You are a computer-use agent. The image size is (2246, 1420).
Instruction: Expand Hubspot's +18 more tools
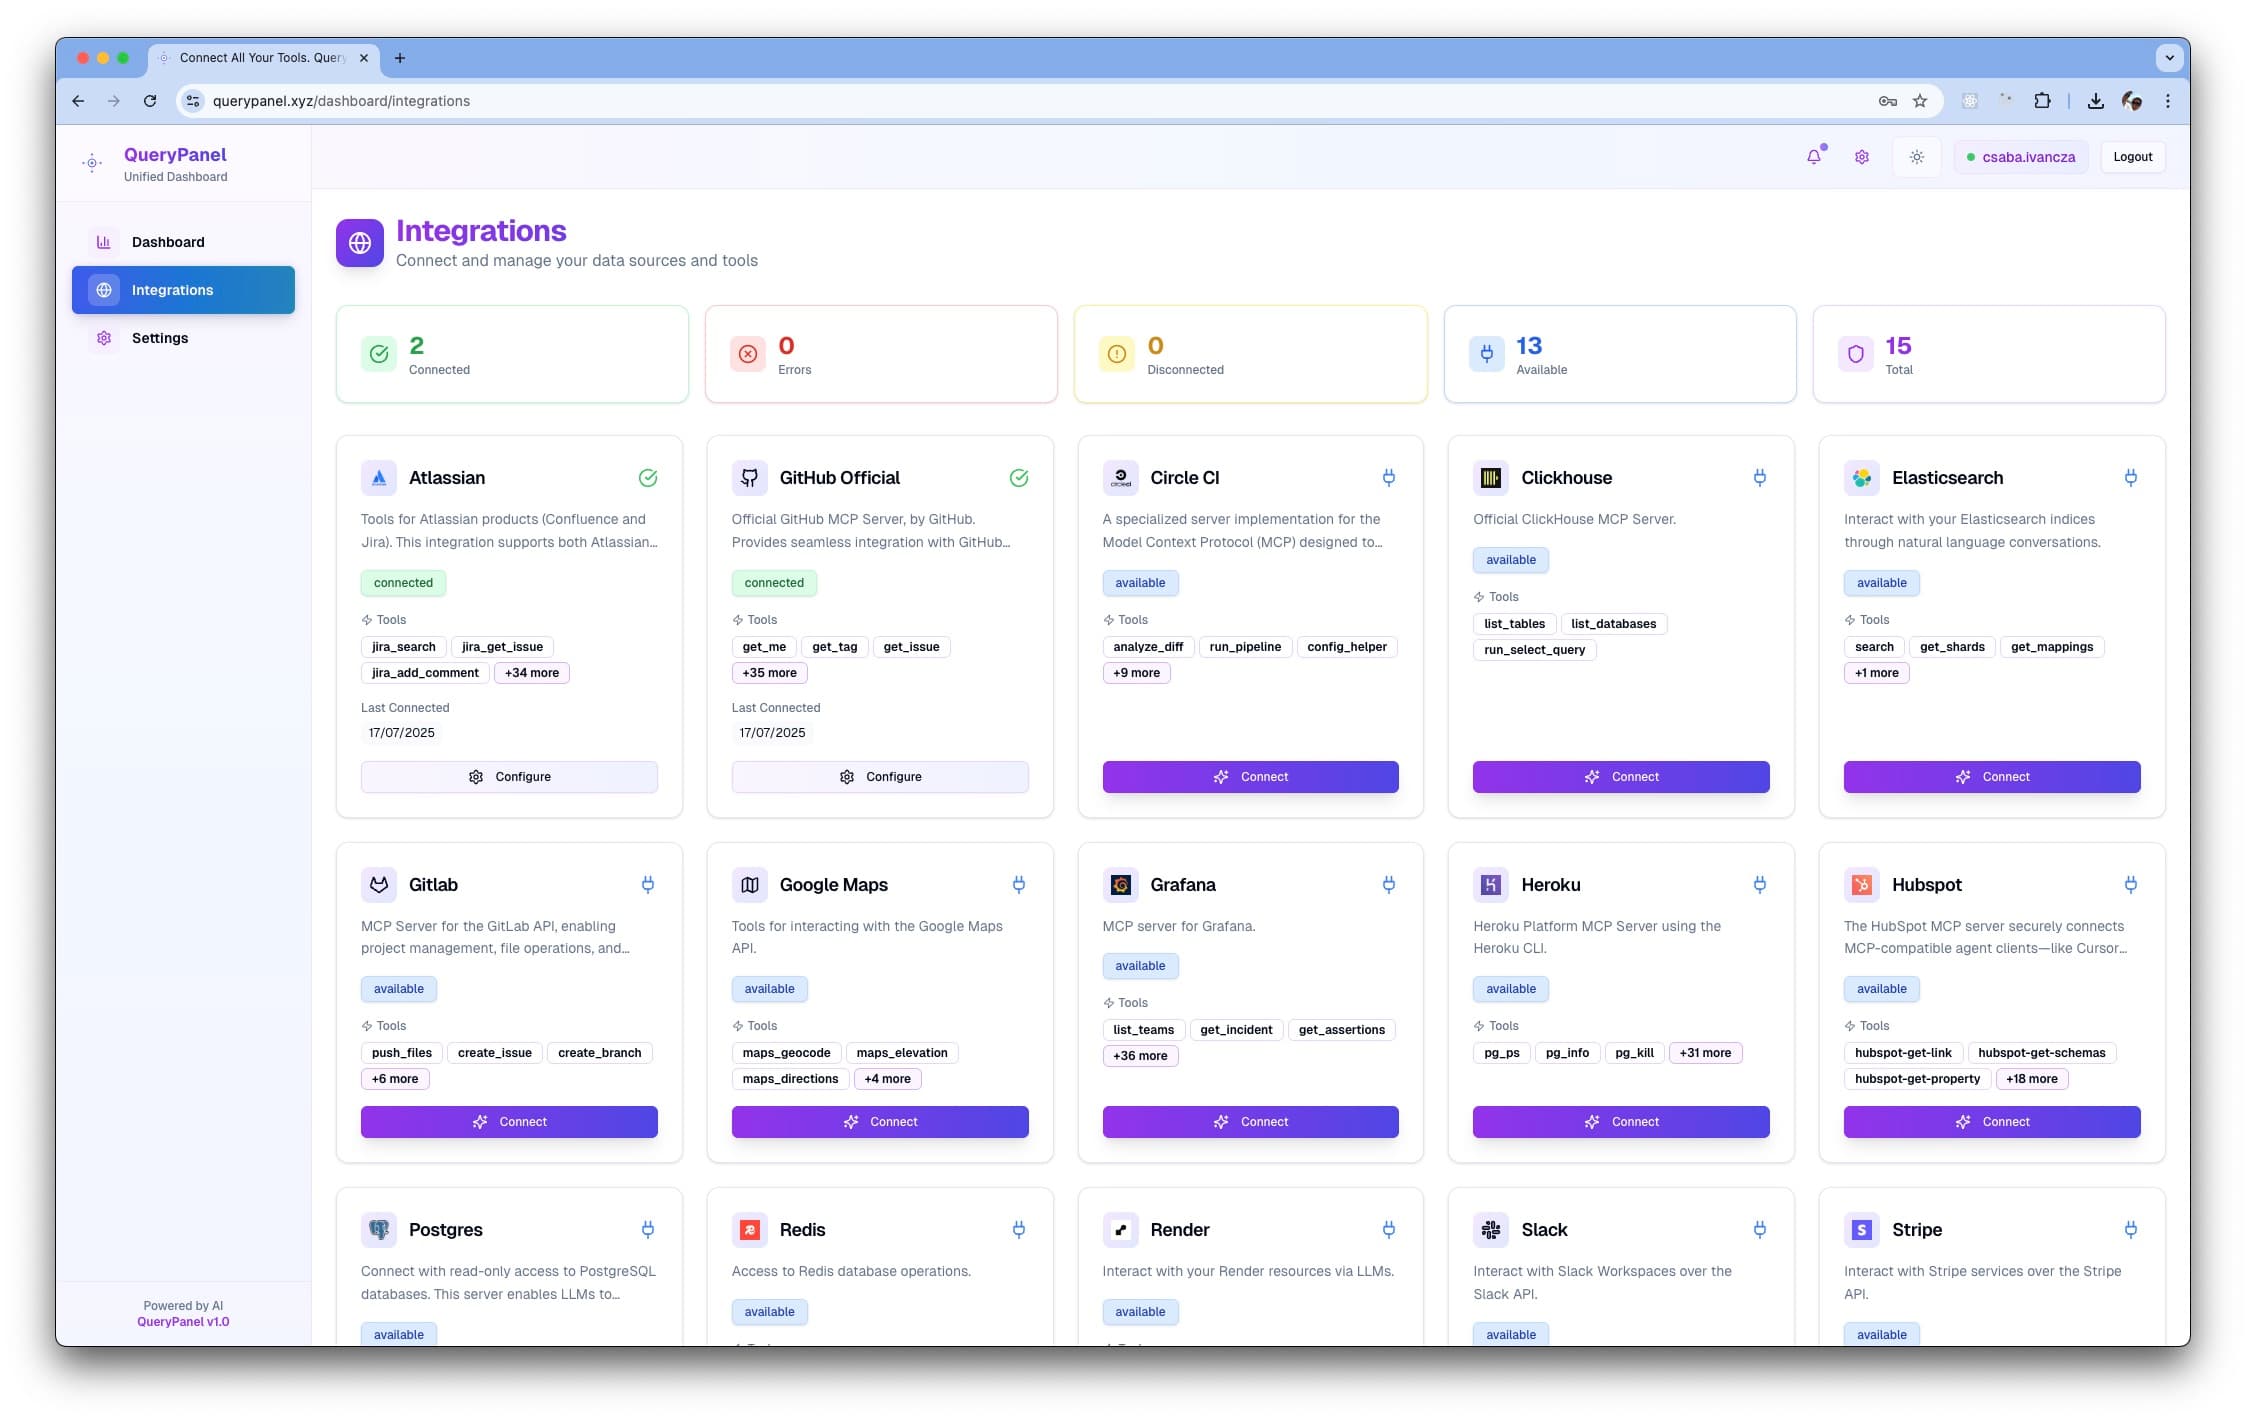click(2032, 1079)
